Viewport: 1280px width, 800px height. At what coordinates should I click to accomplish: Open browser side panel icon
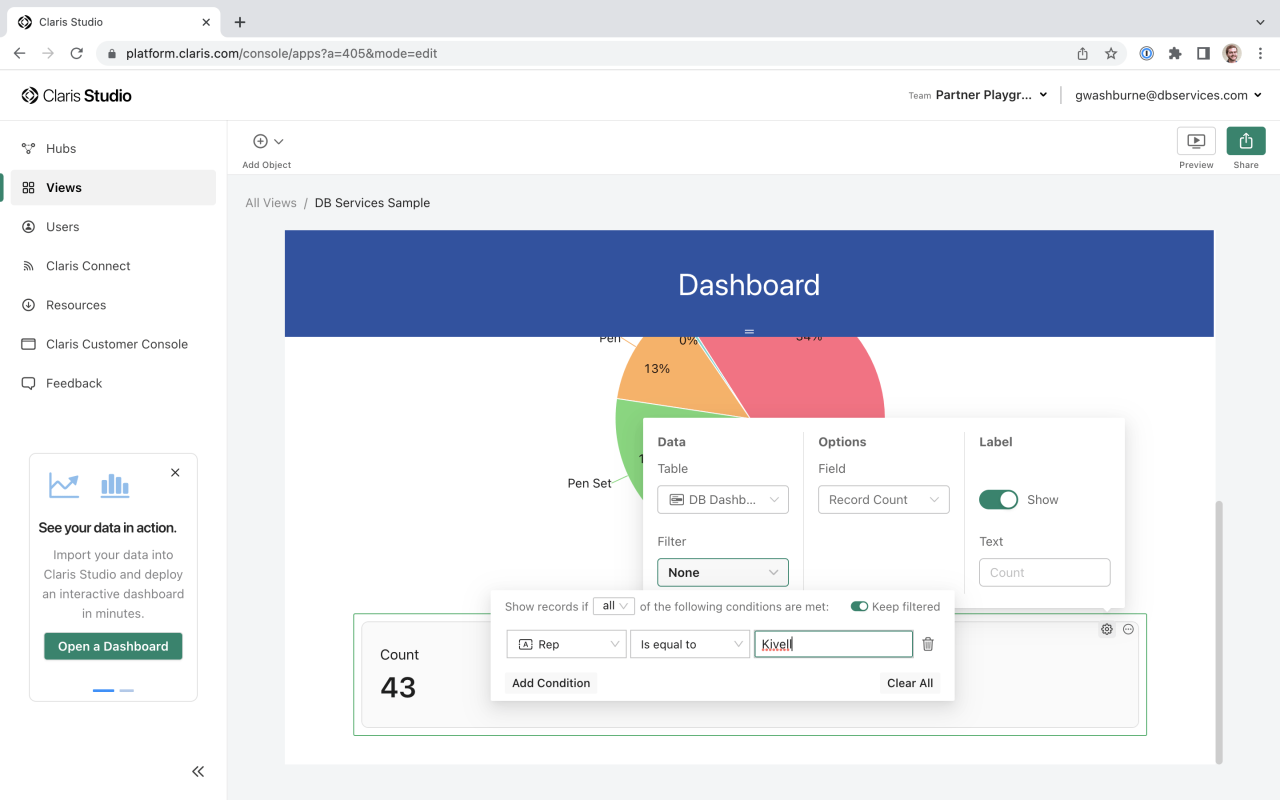1203,53
